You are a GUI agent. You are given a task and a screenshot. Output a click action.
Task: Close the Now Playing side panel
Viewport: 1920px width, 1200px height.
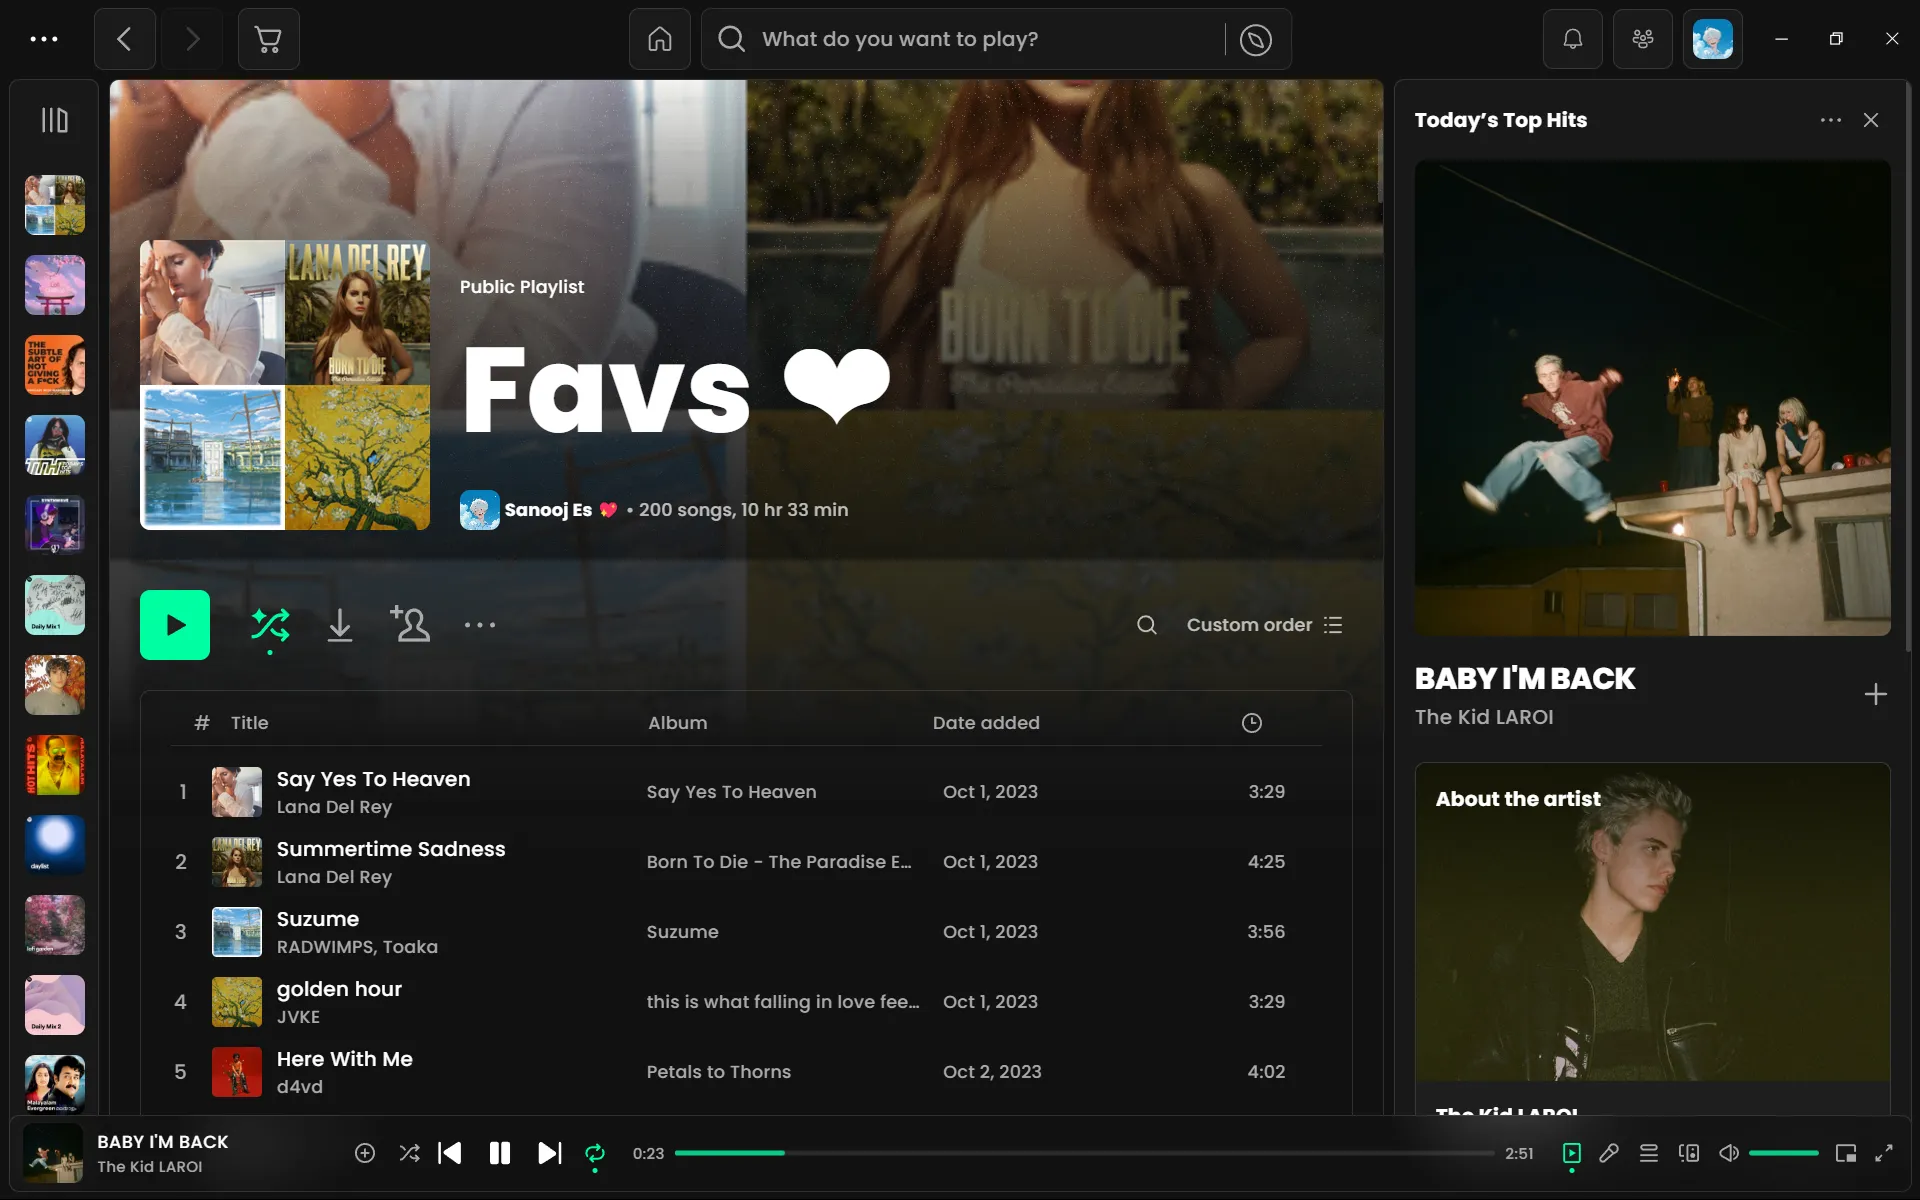tap(1871, 120)
